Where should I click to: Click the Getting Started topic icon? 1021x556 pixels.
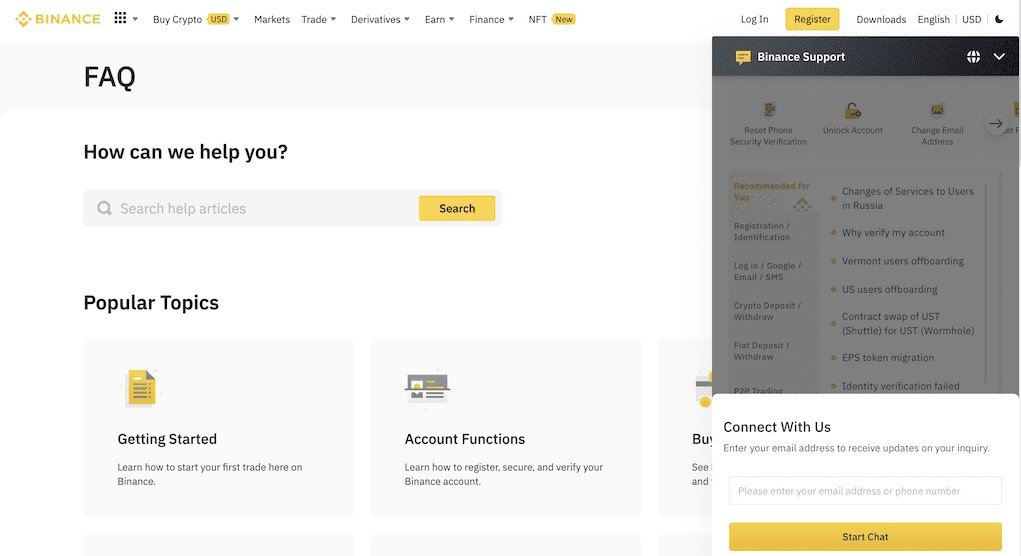click(x=140, y=387)
